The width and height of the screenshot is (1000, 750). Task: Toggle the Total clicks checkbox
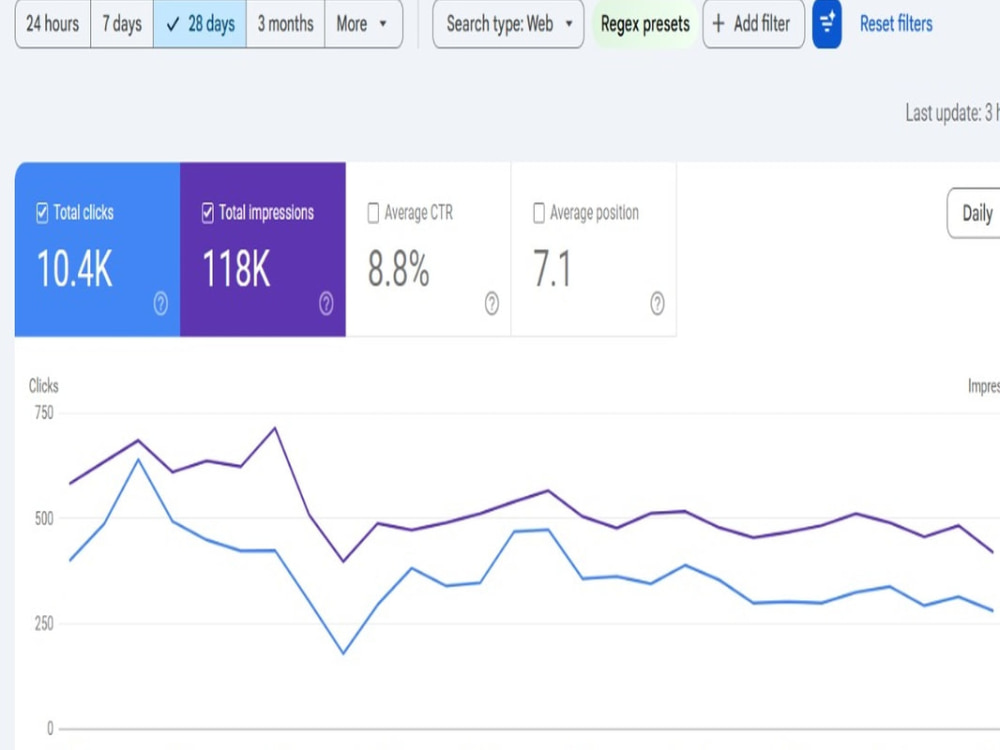(42, 212)
